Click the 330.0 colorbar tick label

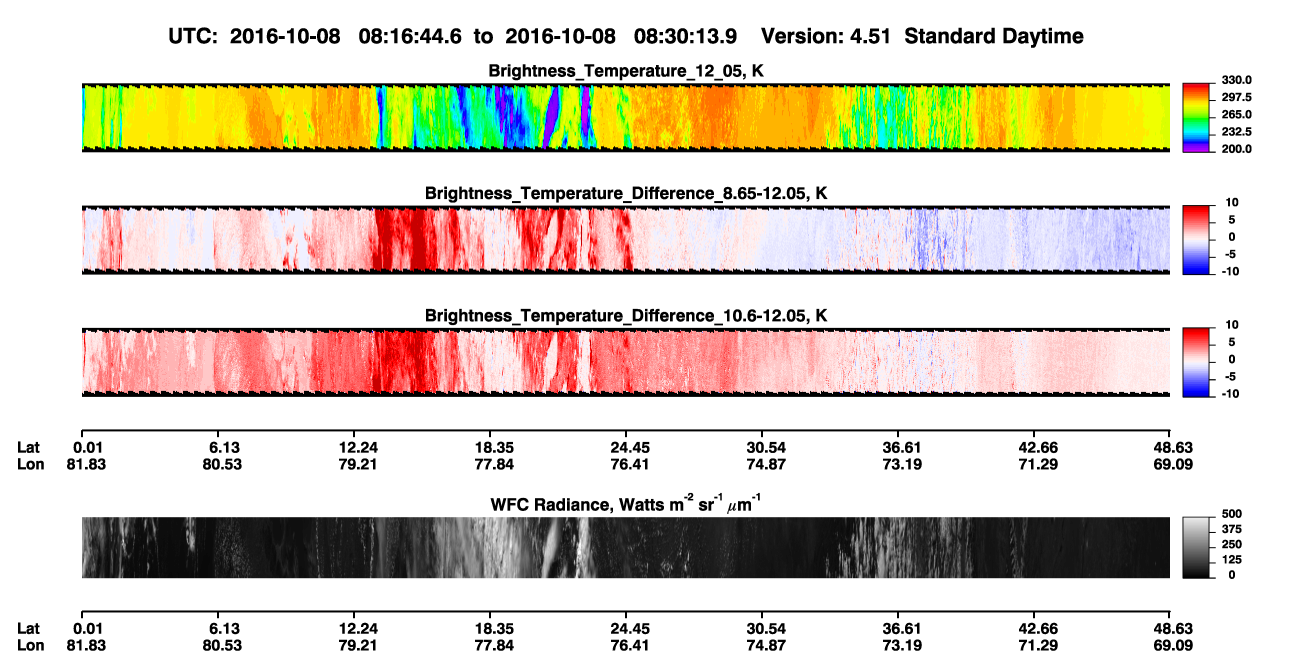click(x=1236, y=80)
